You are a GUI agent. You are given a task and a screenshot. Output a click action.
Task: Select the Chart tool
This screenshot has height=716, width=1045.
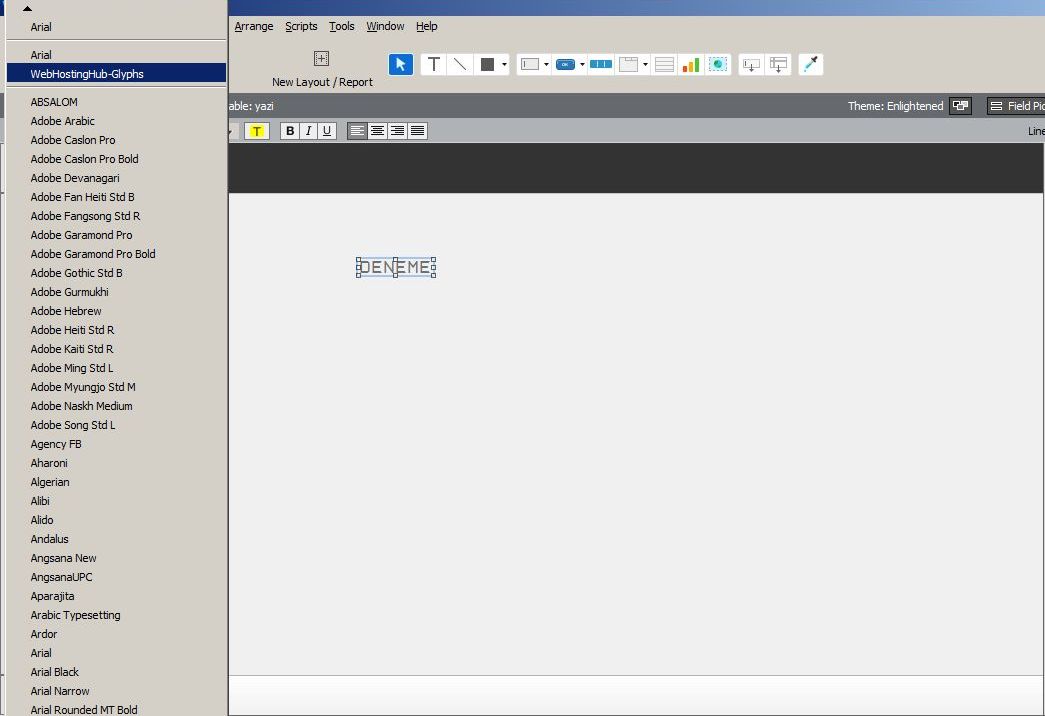click(691, 64)
